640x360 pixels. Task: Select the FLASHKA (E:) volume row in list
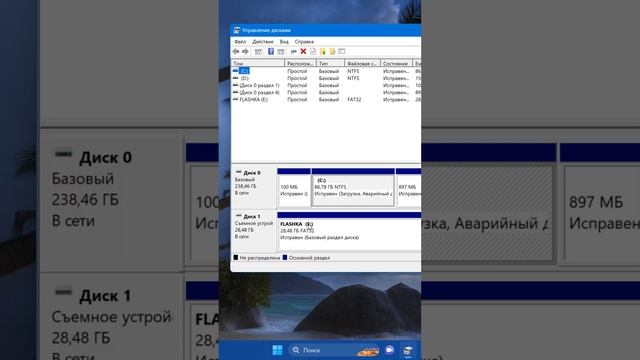[x=326, y=99]
